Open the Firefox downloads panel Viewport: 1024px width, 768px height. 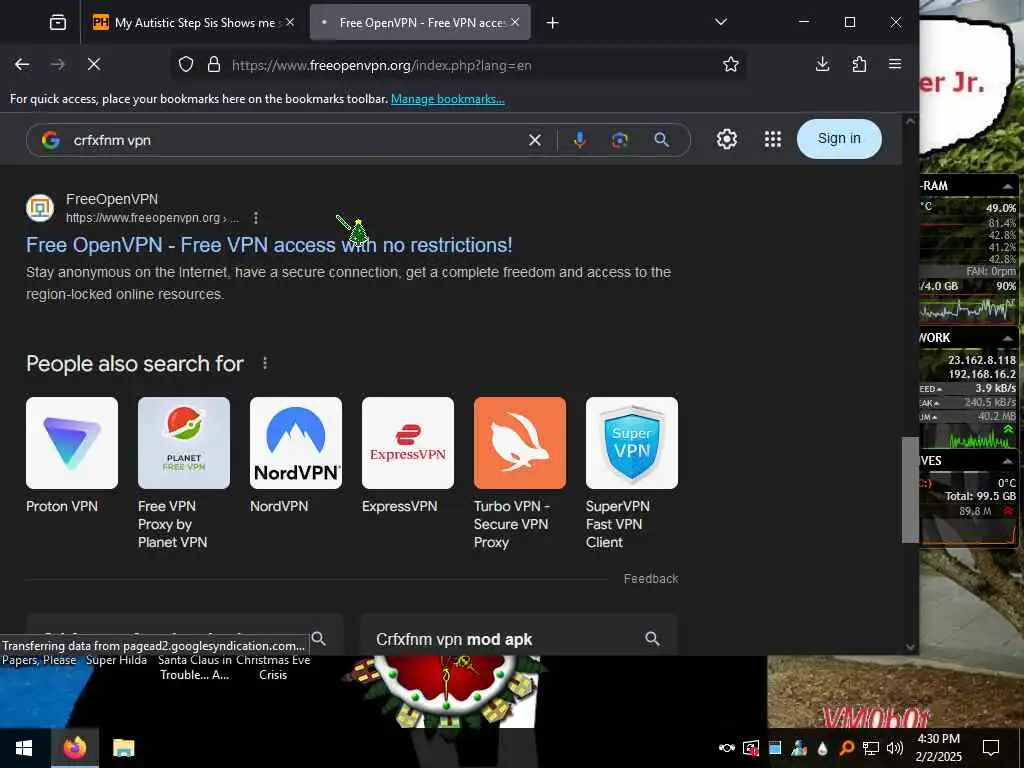[x=823, y=64]
